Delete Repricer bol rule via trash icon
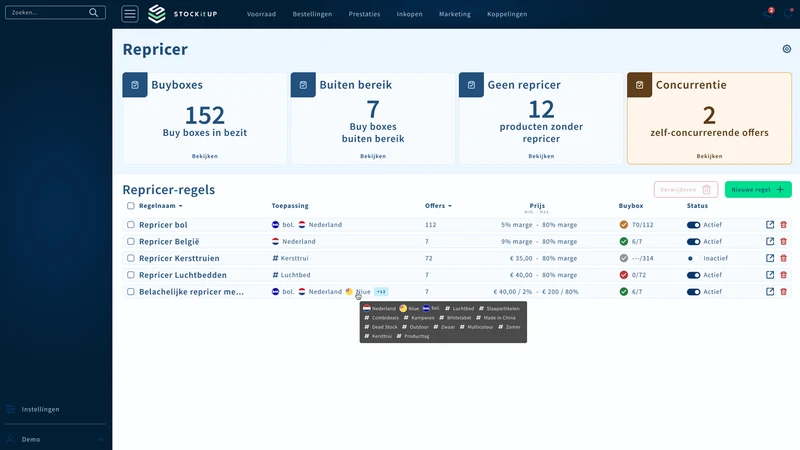Screen dimensions: 800x450 point(783,224)
